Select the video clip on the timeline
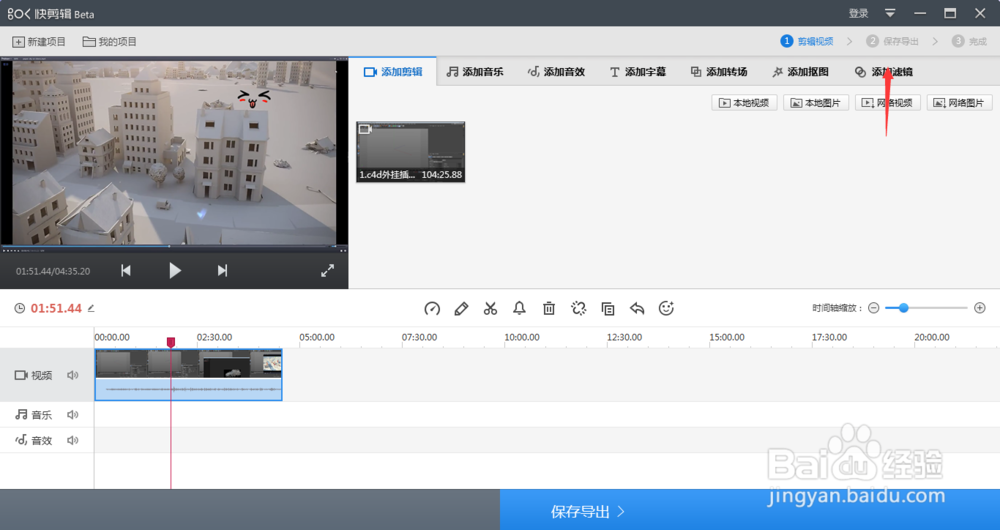The image size is (1000, 530). pyautogui.click(x=188, y=375)
